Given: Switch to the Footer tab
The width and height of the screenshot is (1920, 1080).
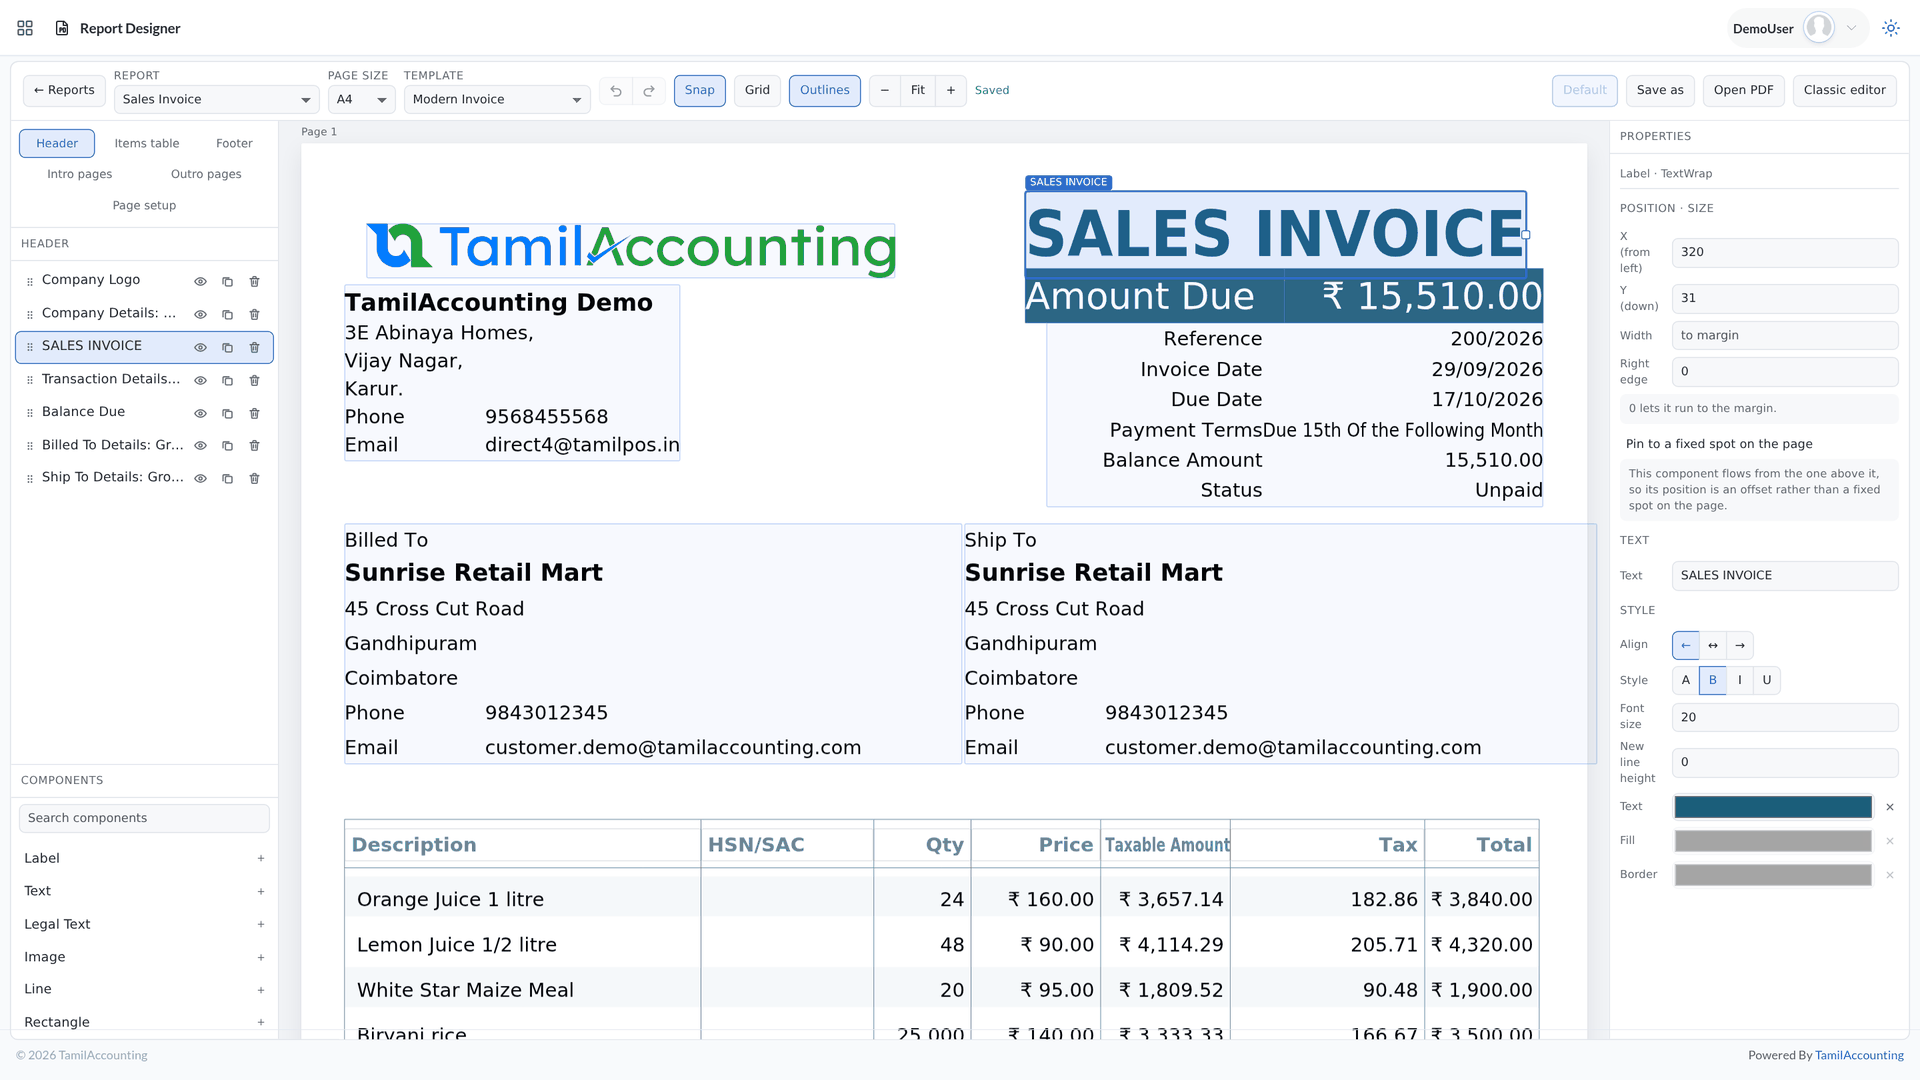Looking at the screenshot, I should (x=234, y=144).
